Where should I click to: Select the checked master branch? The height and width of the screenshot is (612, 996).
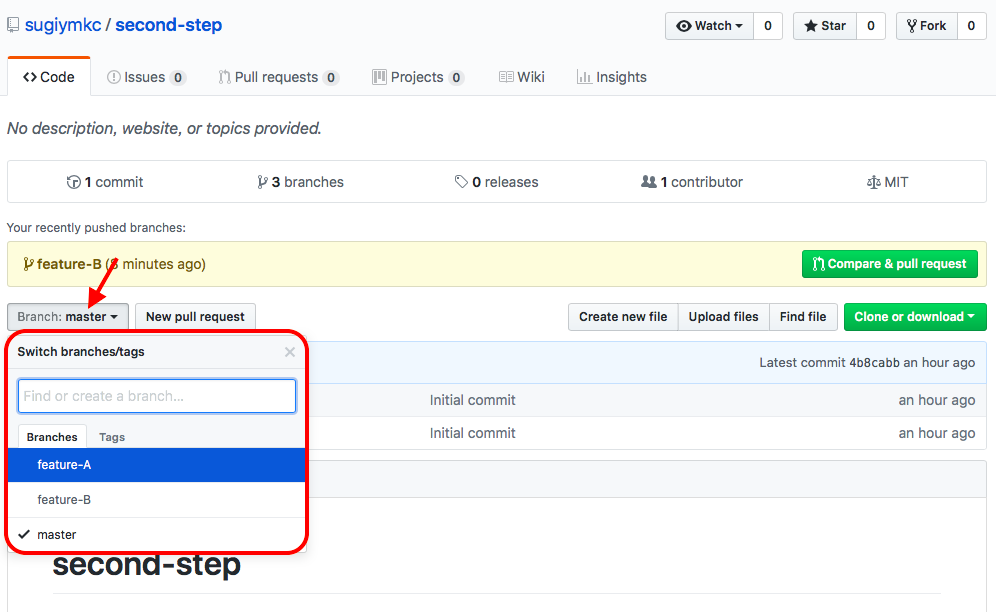pos(57,535)
